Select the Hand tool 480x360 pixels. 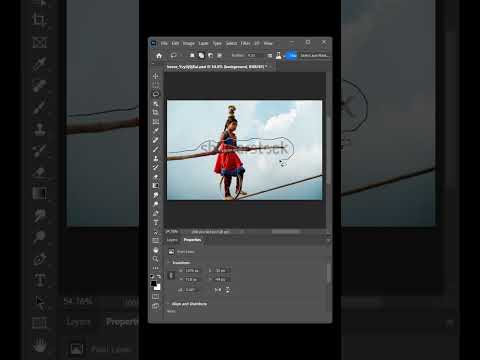coord(156,250)
